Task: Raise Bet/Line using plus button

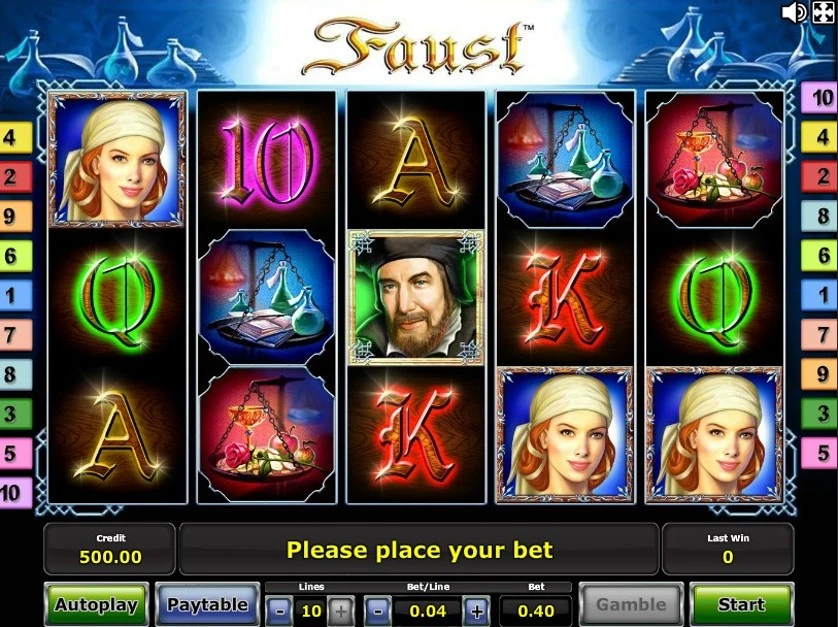Action: coord(477,610)
